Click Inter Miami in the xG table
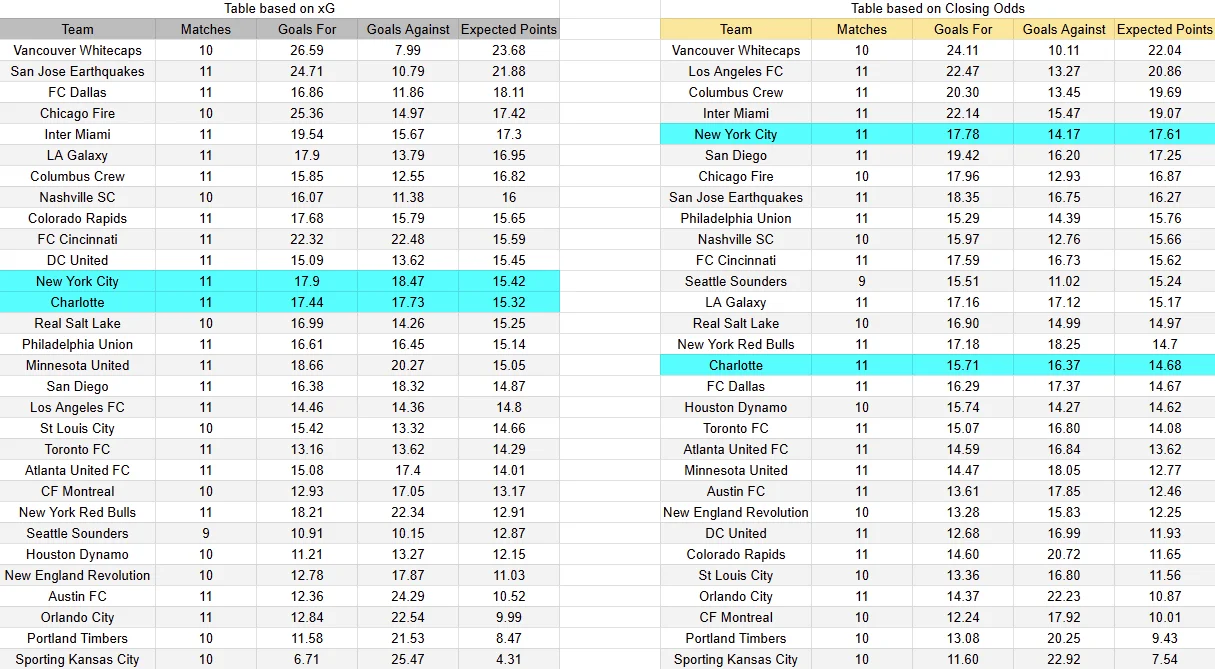 78,134
